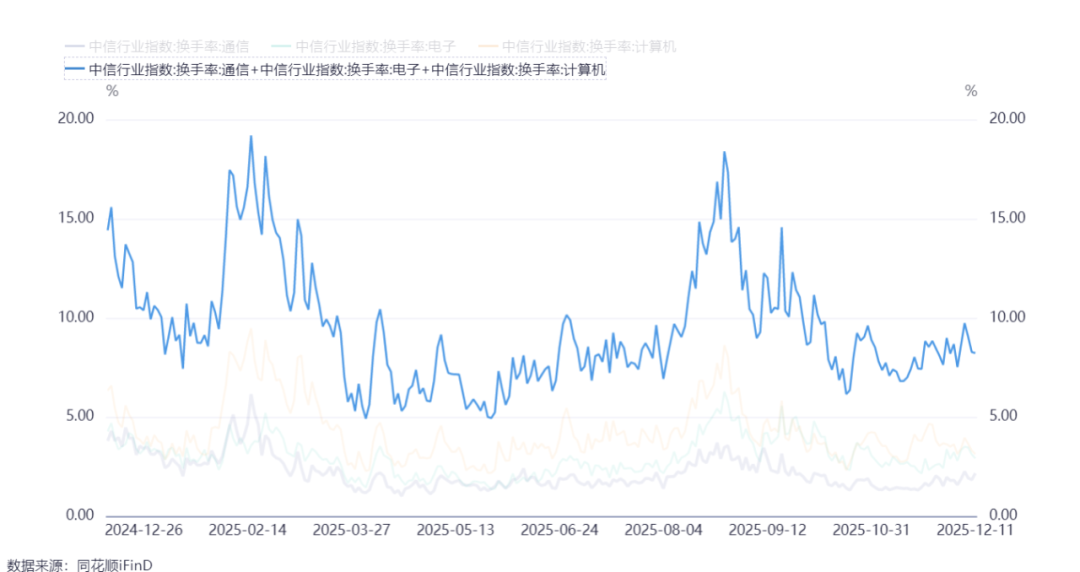Click the right axis 20.00 value
This screenshot has height=572, width=1080.
1007,118
